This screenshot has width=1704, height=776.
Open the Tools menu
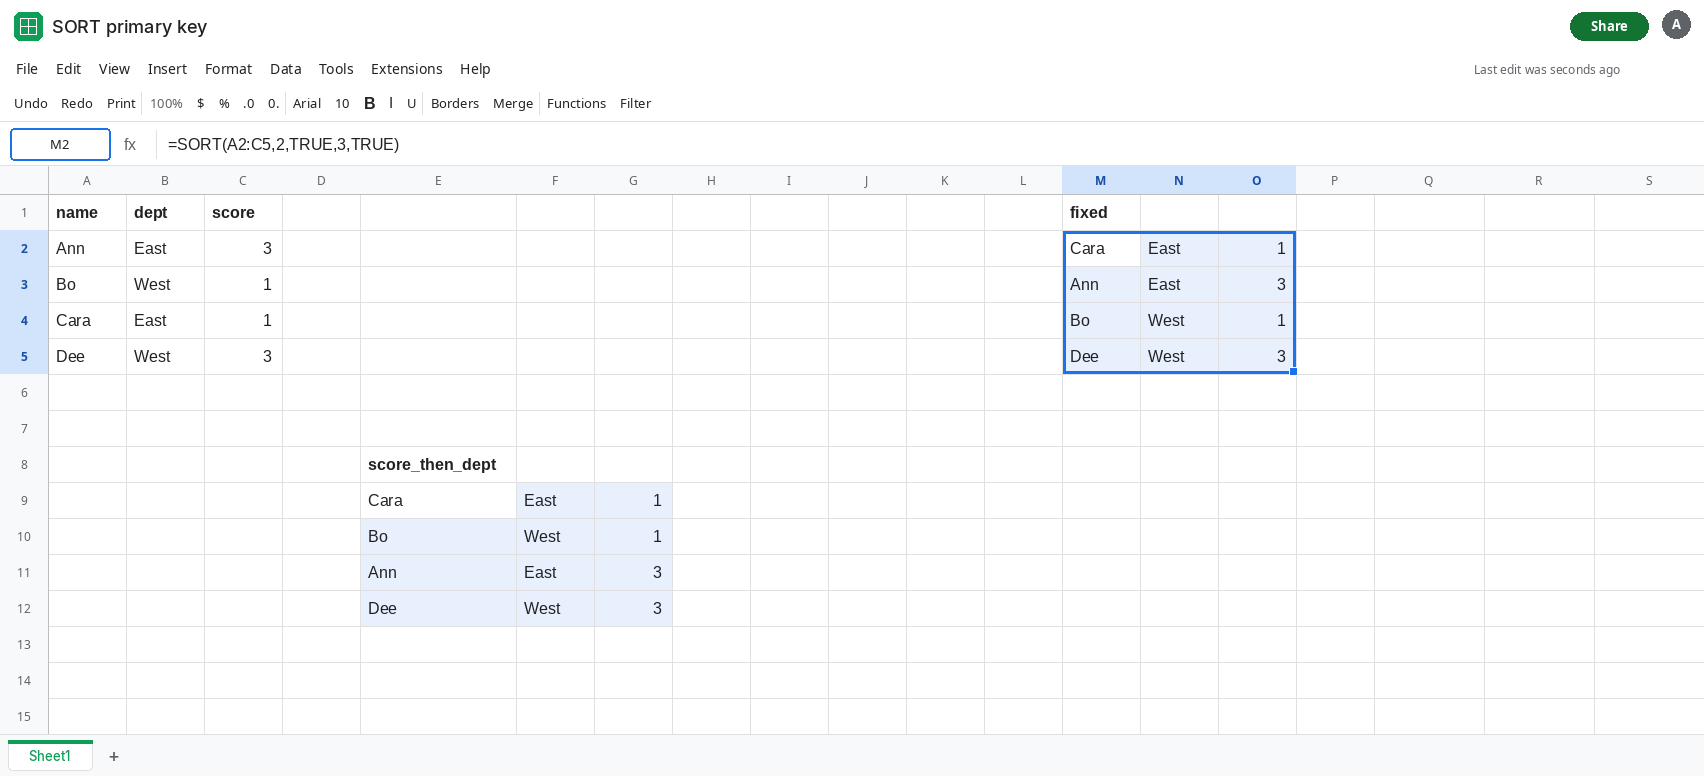pos(336,69)
